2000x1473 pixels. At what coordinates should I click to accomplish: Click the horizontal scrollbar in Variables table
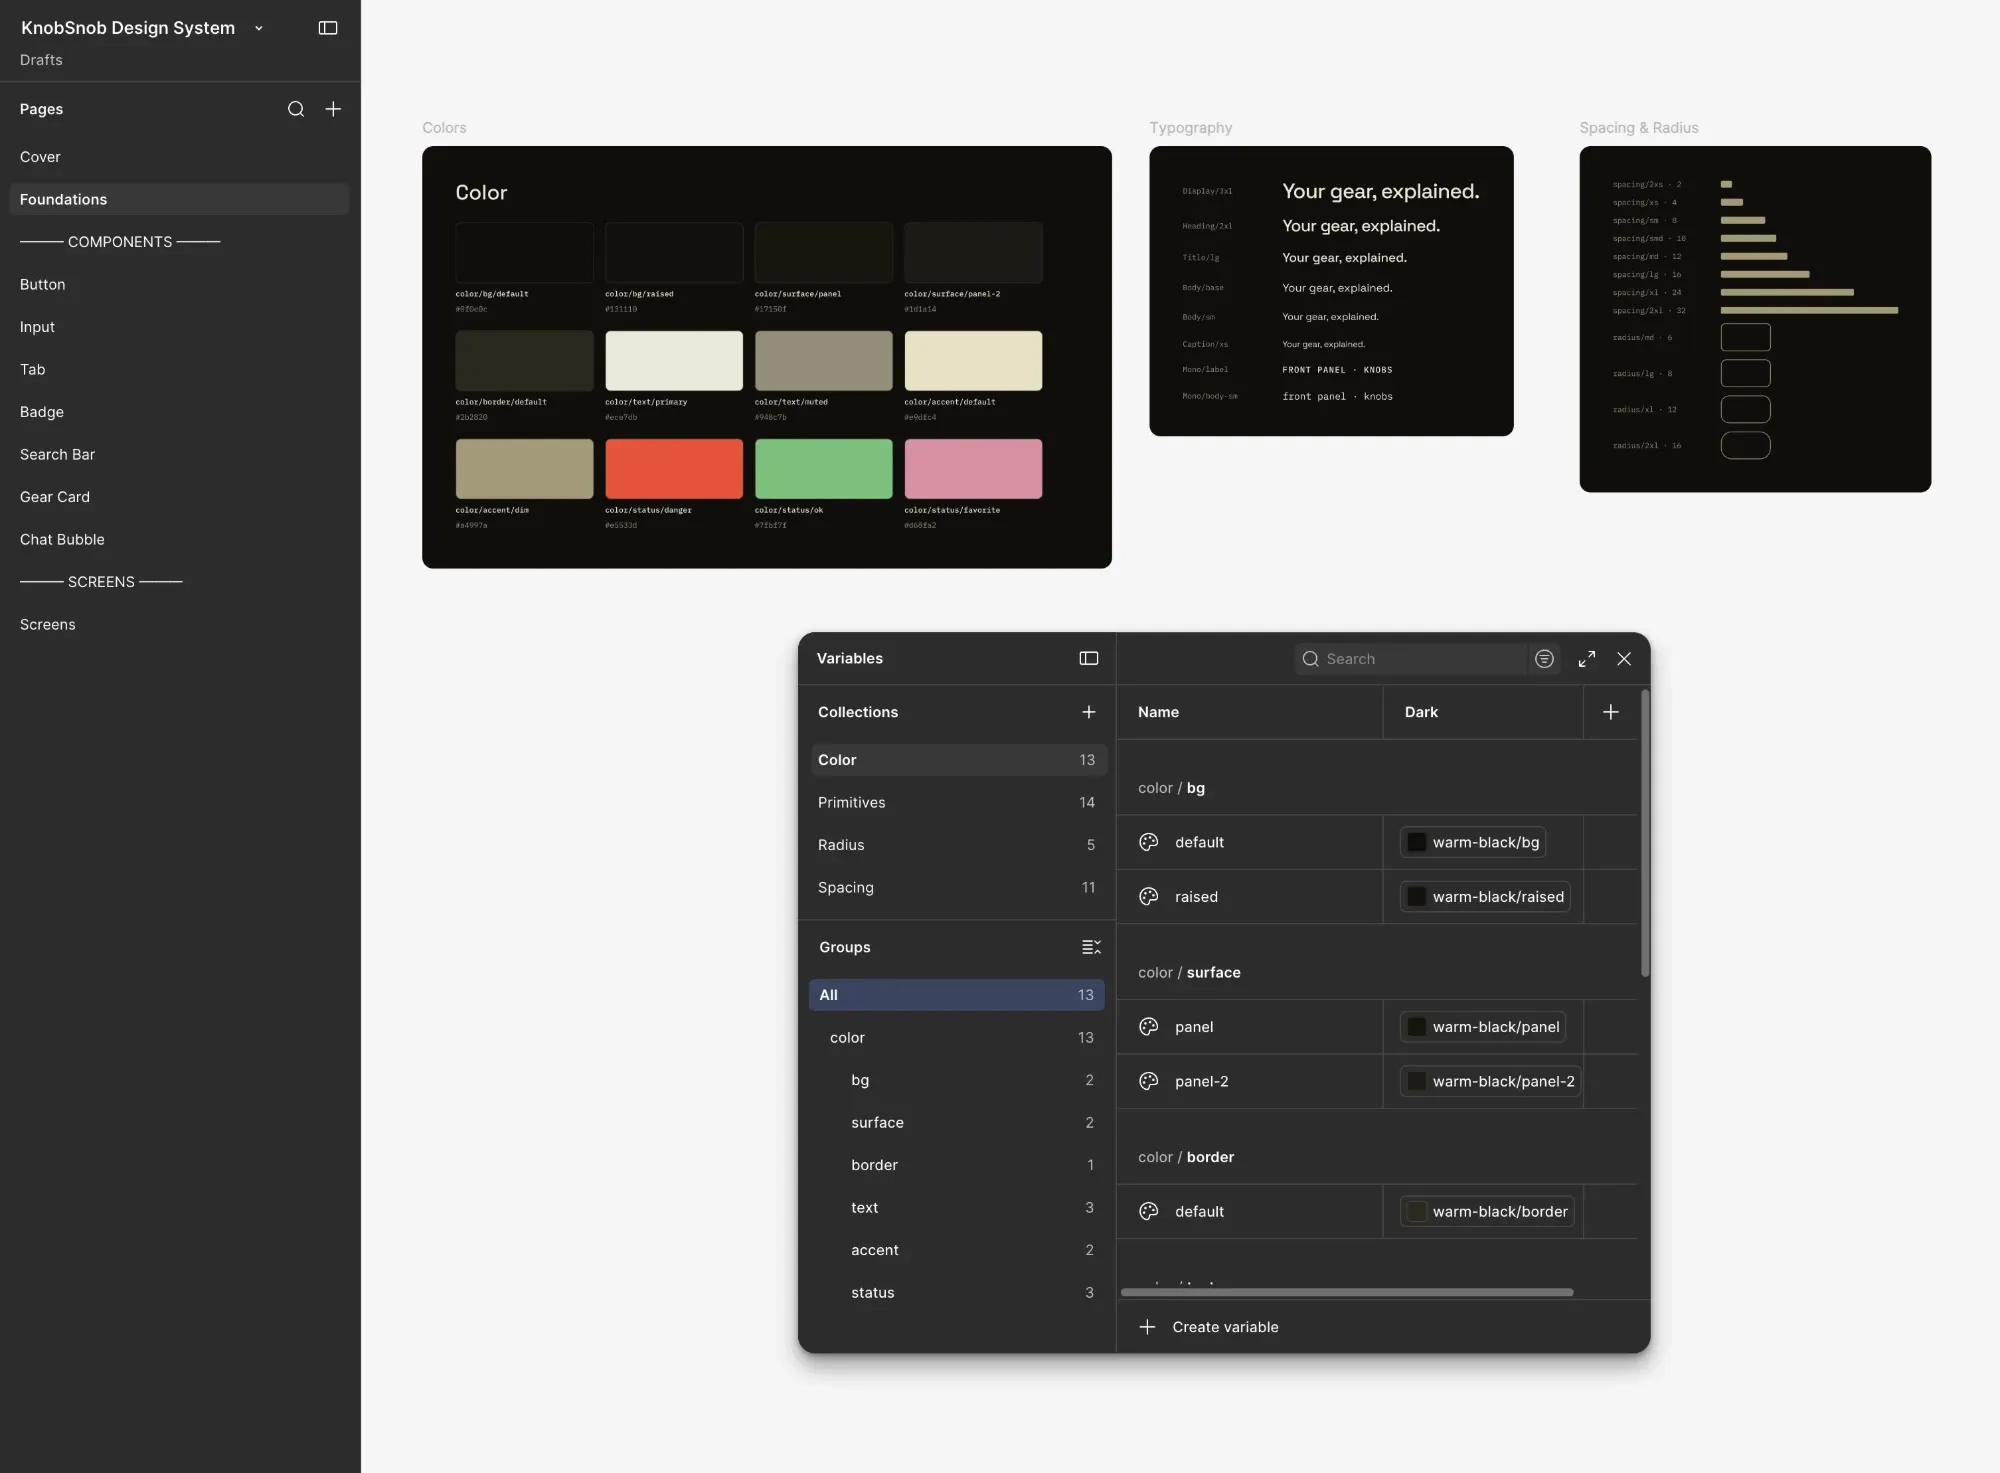tap(1347, 1292)
